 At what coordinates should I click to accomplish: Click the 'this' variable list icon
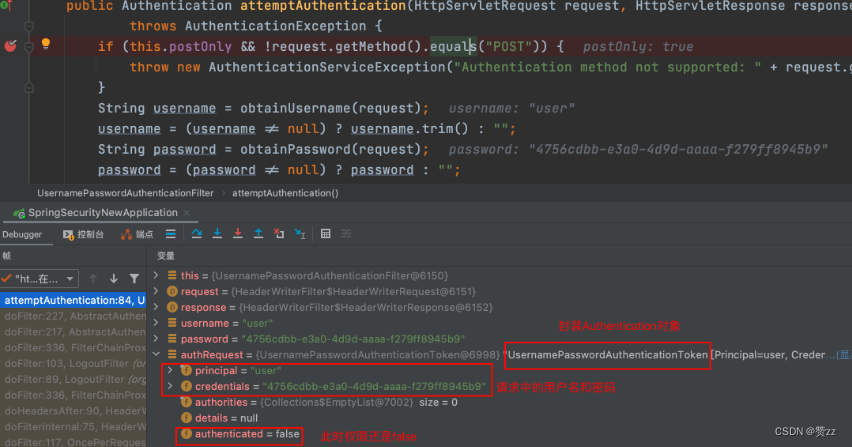coord(172,275)
